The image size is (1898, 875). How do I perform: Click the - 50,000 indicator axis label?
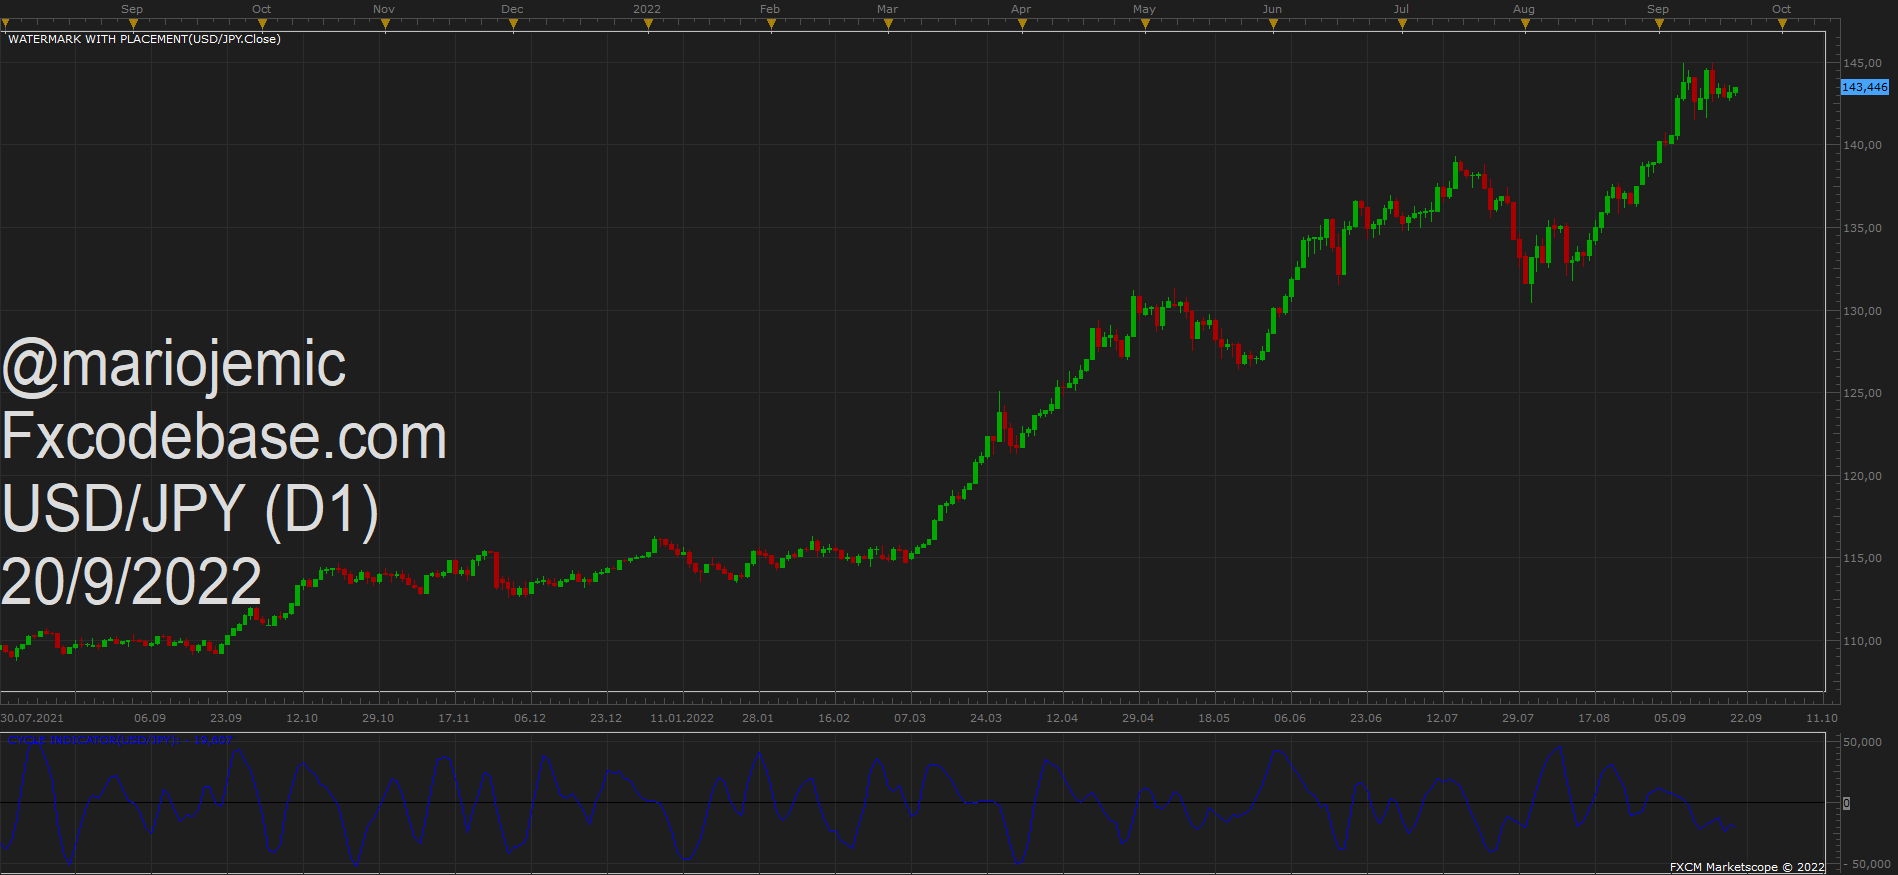tap(1866, 864)
